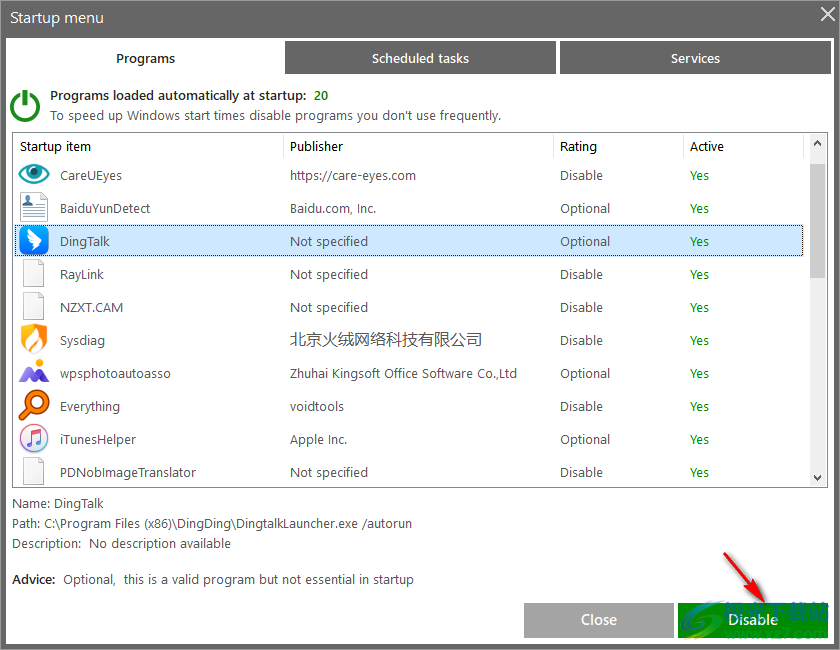Close the Startup menu window
The image size is (840, 650).
827,14
